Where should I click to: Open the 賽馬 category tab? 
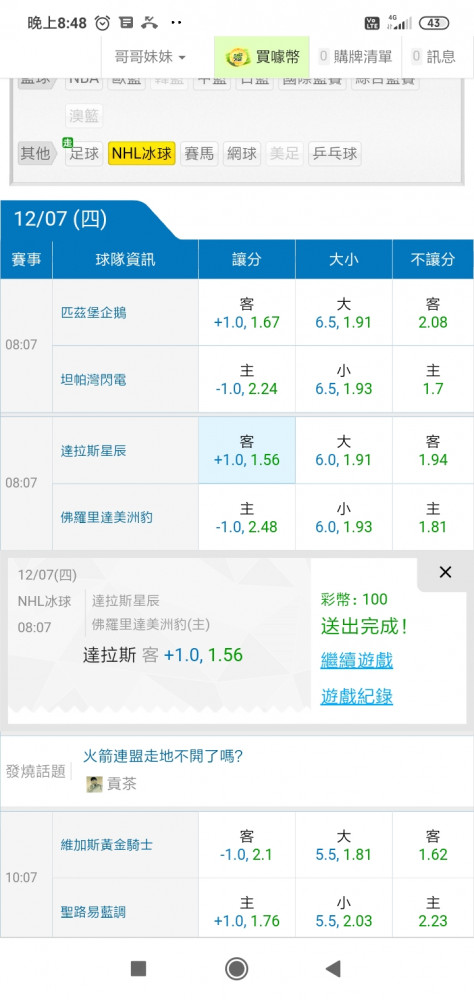point(199,154)
